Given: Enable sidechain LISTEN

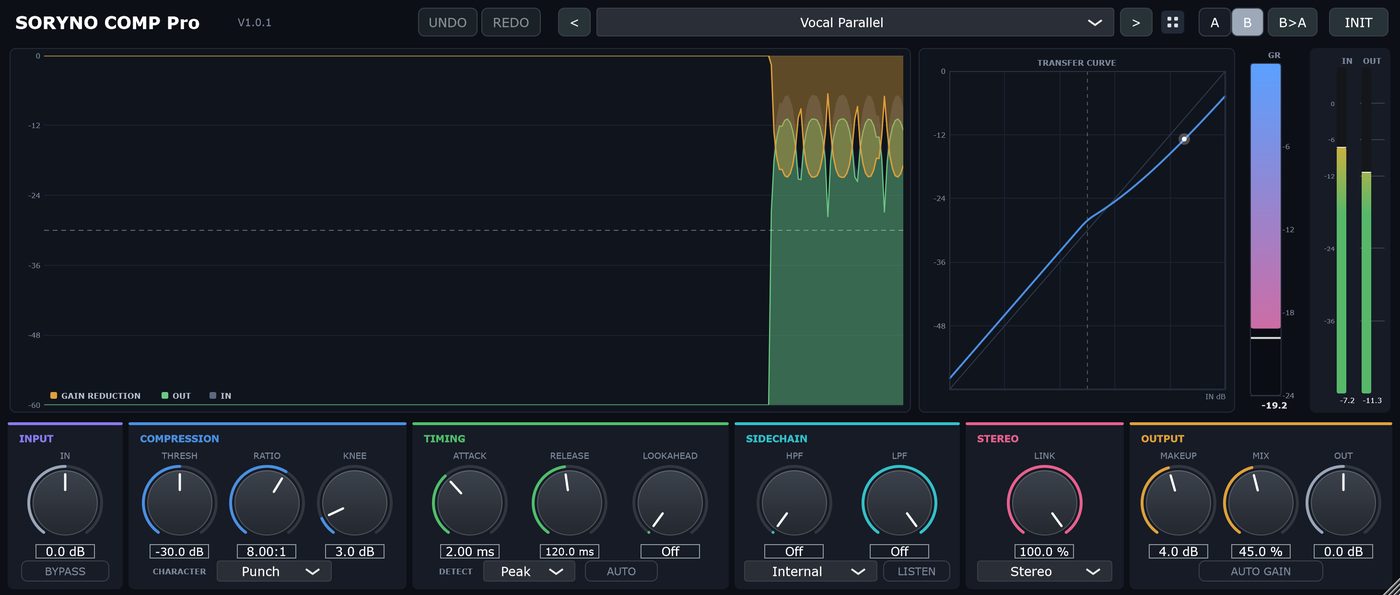Looking at the screenshot, I should (x=916, y=571).
